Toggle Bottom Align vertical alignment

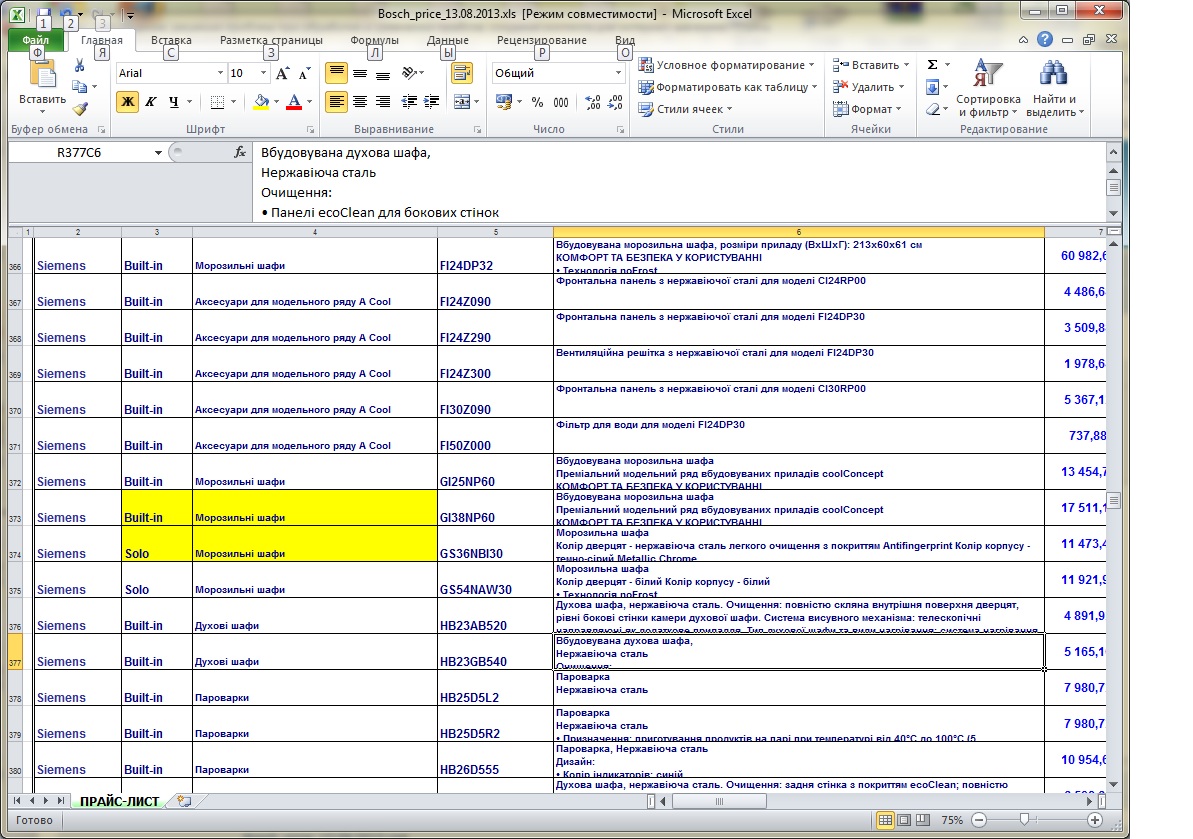(383, 73)
